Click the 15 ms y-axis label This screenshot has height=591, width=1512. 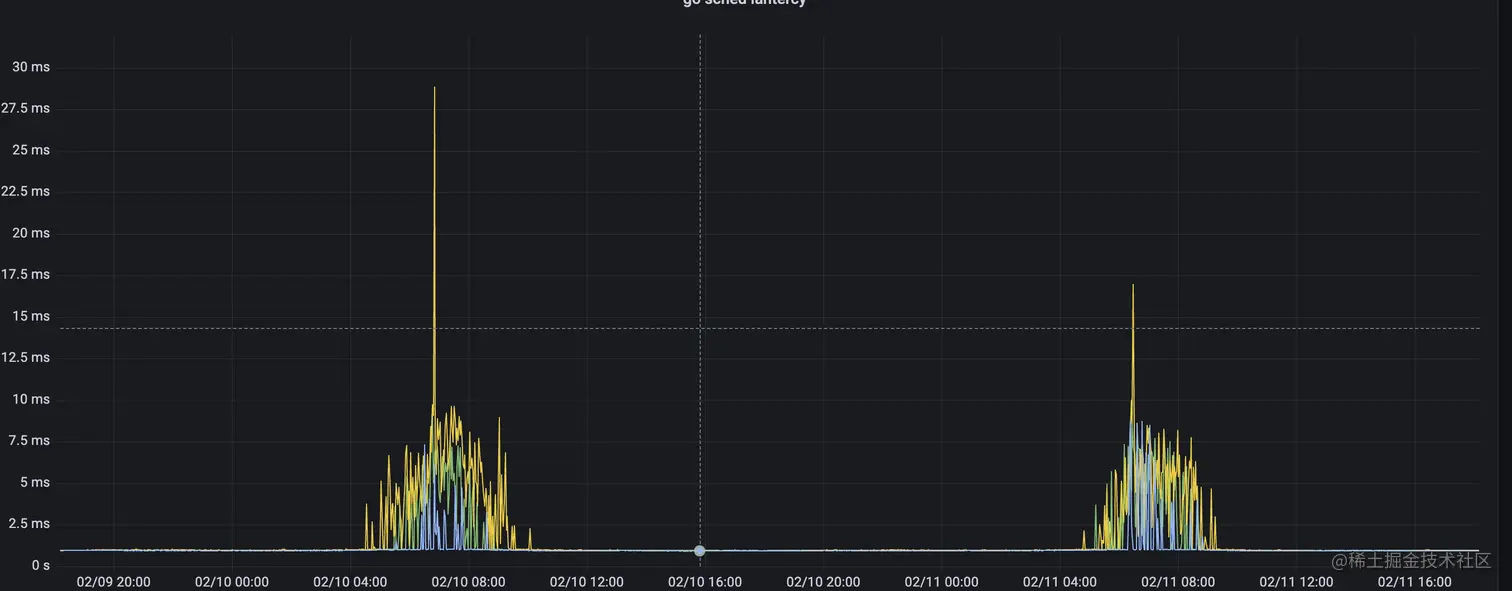[x=30, y=316]
